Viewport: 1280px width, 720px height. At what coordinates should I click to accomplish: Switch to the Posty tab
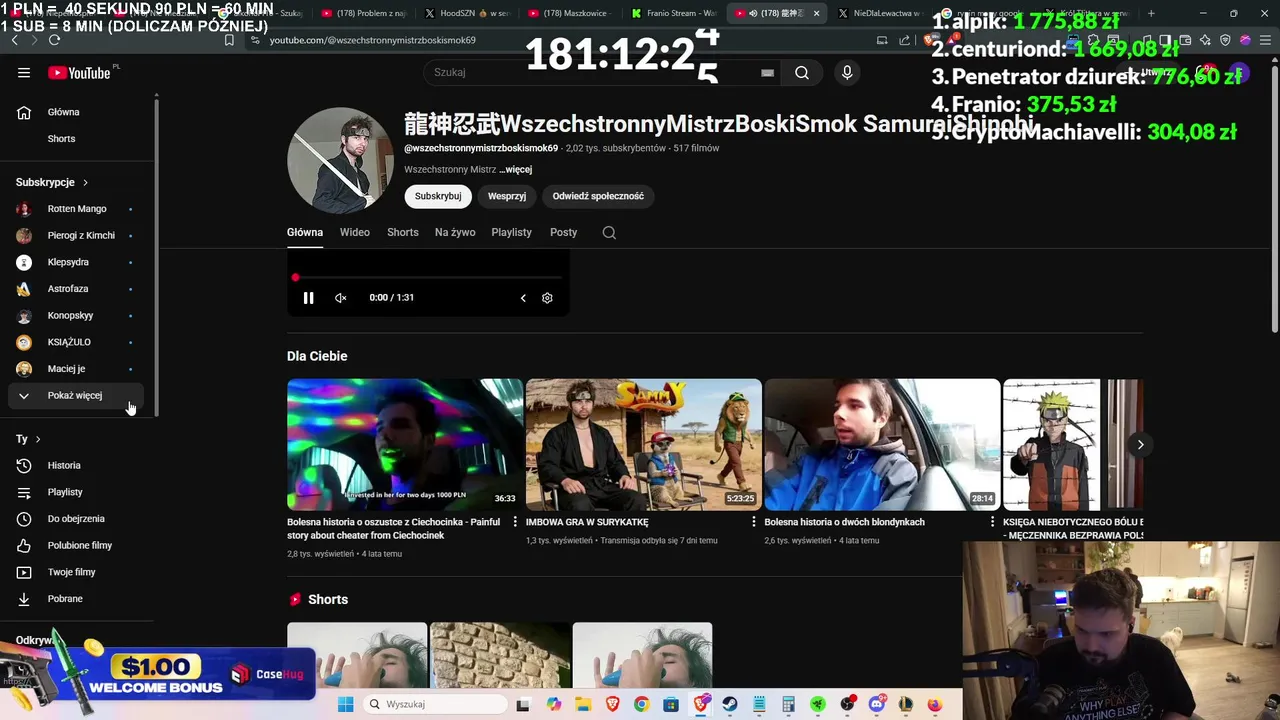point(564,232)
